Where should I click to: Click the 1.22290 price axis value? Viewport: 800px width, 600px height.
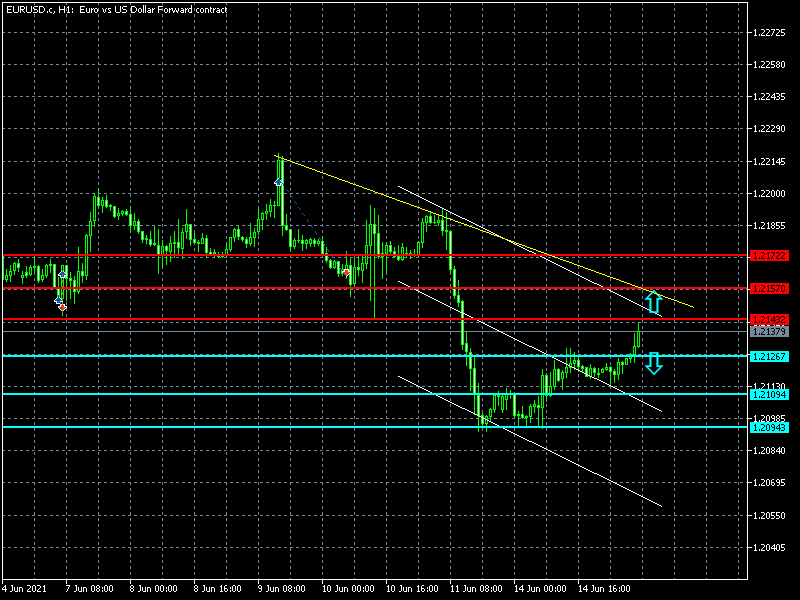pyautogui.click(x=769, y=129)
